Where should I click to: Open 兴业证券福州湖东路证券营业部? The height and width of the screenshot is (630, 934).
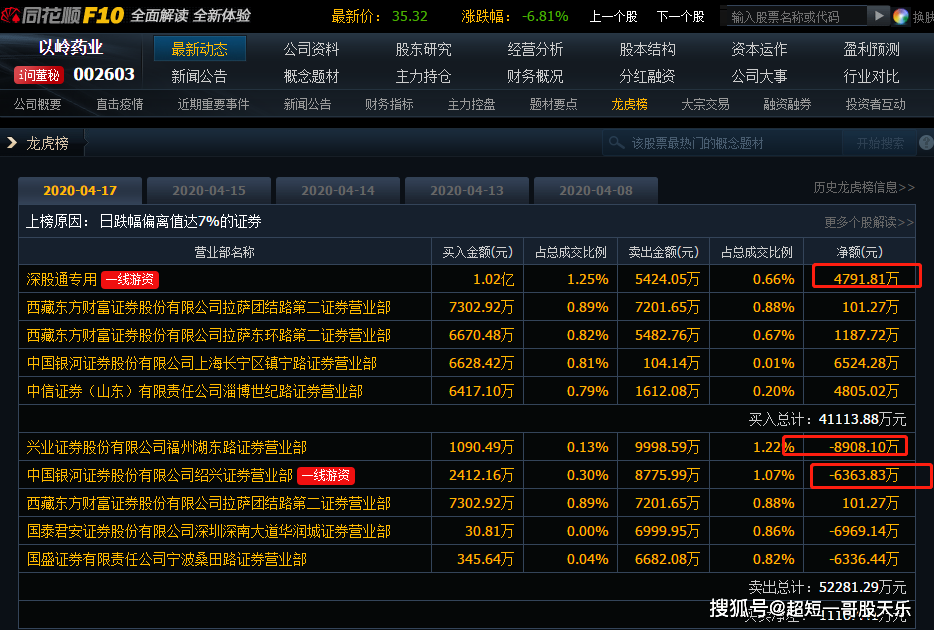coord(167,447)
